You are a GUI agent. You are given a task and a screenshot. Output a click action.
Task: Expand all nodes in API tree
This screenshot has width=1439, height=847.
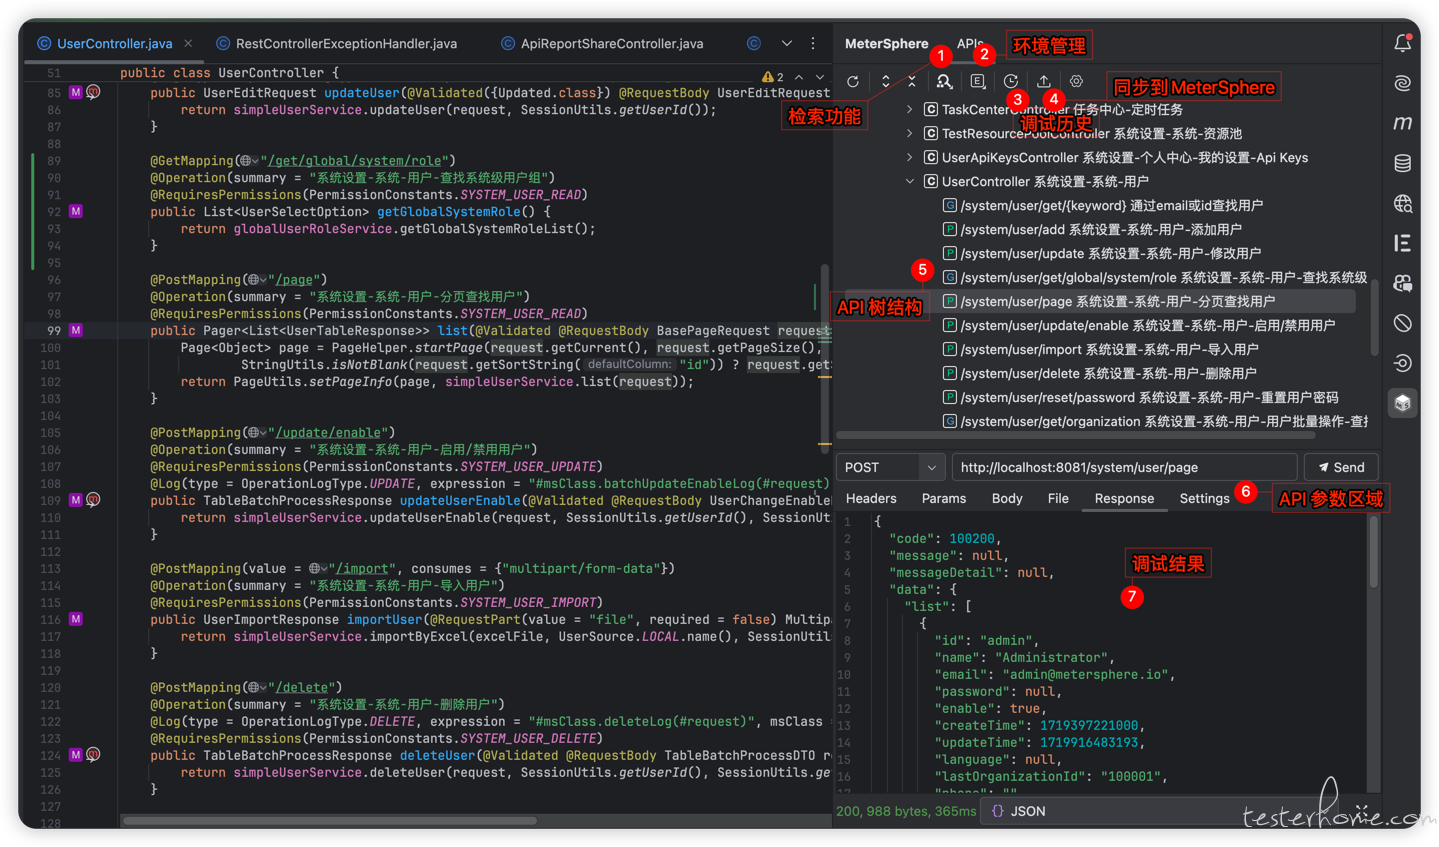click(885, 82)
